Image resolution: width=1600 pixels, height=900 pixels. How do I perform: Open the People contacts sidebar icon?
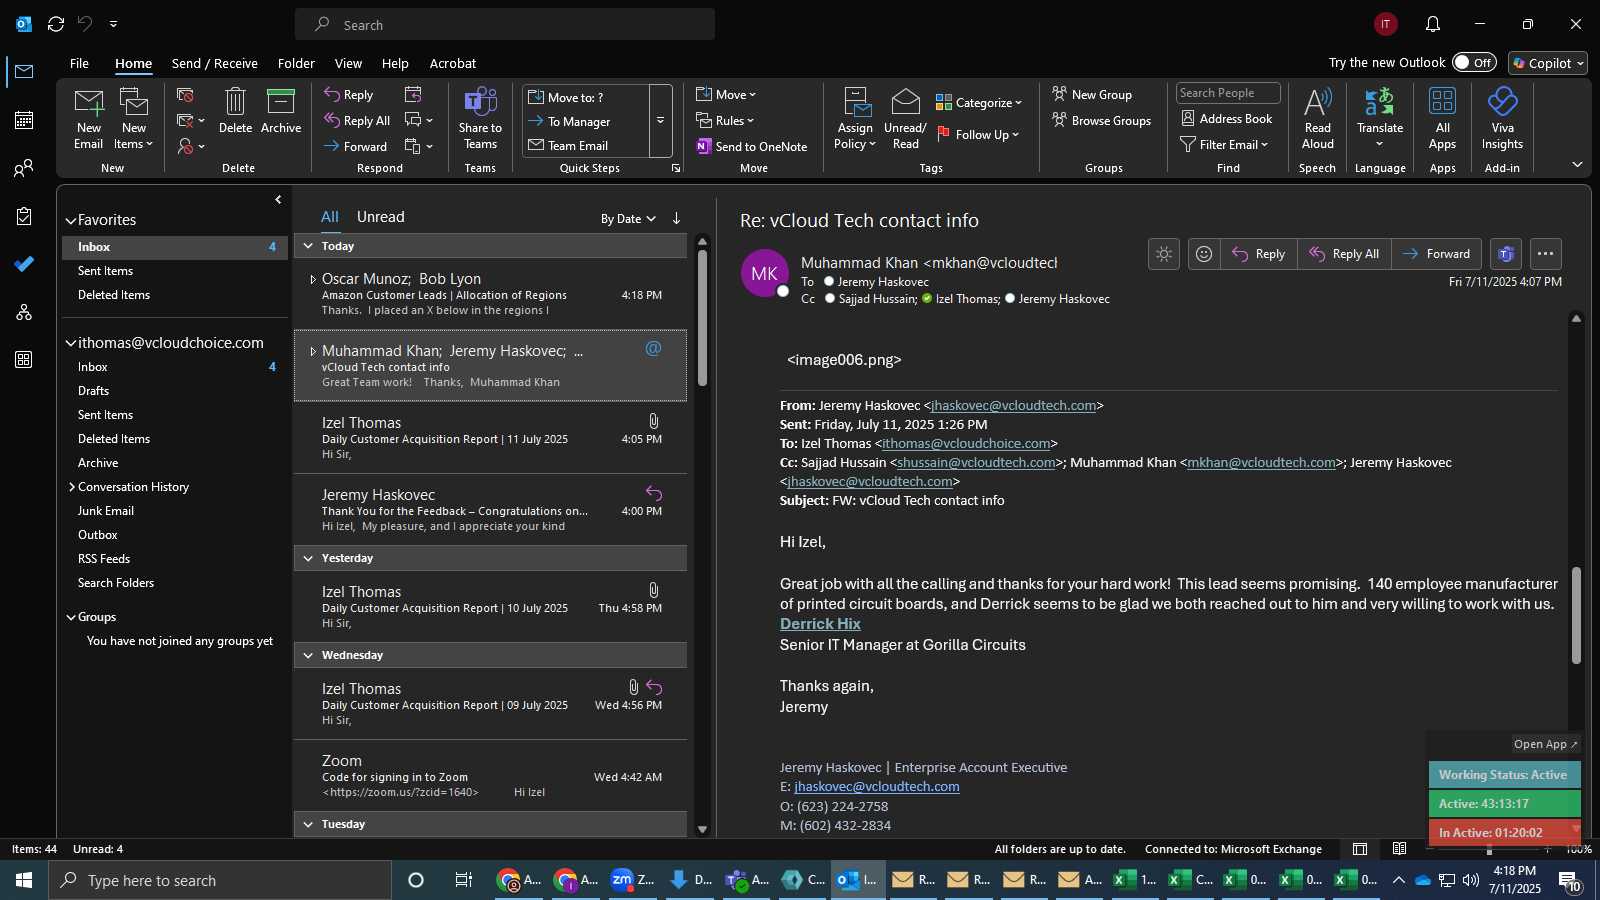pyautogui.click(x=24, y=168)
